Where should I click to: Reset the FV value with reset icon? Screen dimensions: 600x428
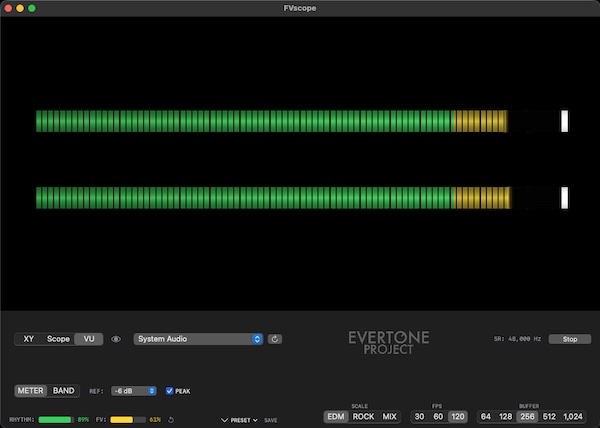click(x=171, y=420)
